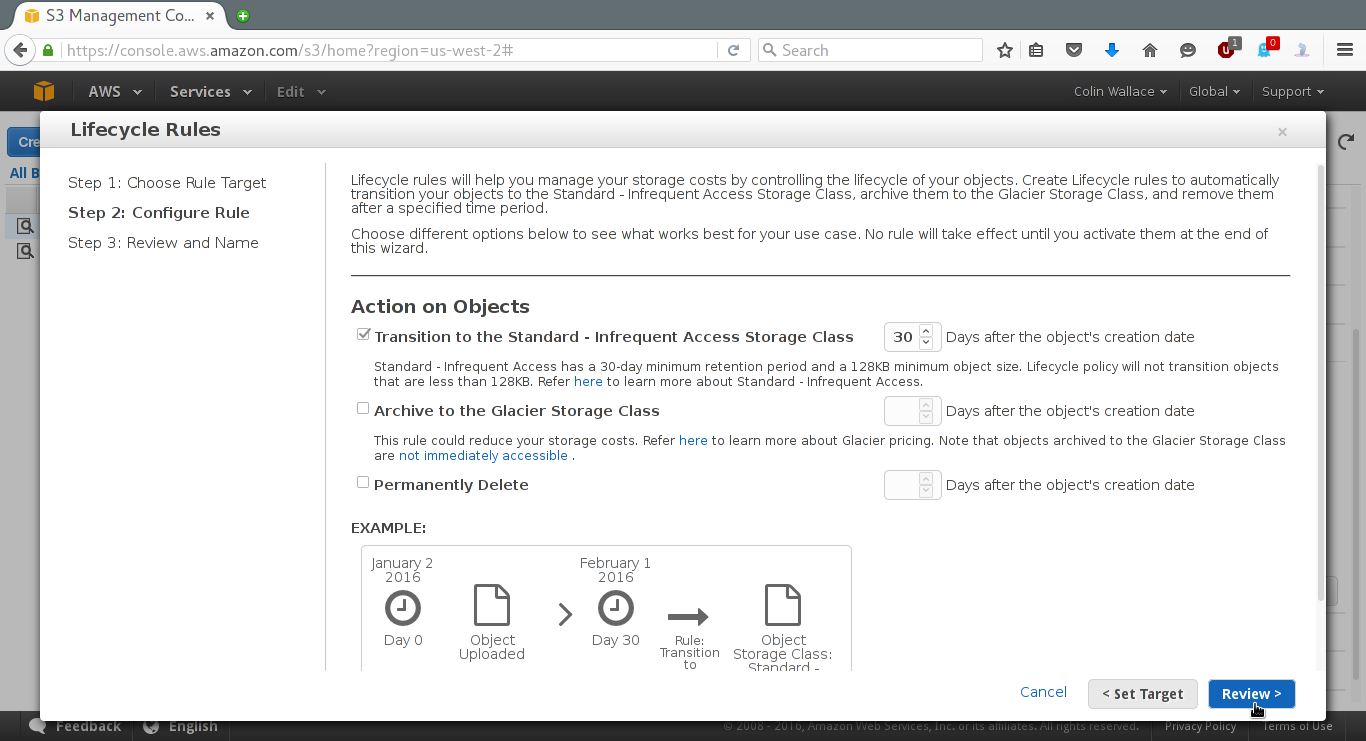The image size is (1366, 741).
Task: Click the Object Storage Class document icon
Action: 783,605
